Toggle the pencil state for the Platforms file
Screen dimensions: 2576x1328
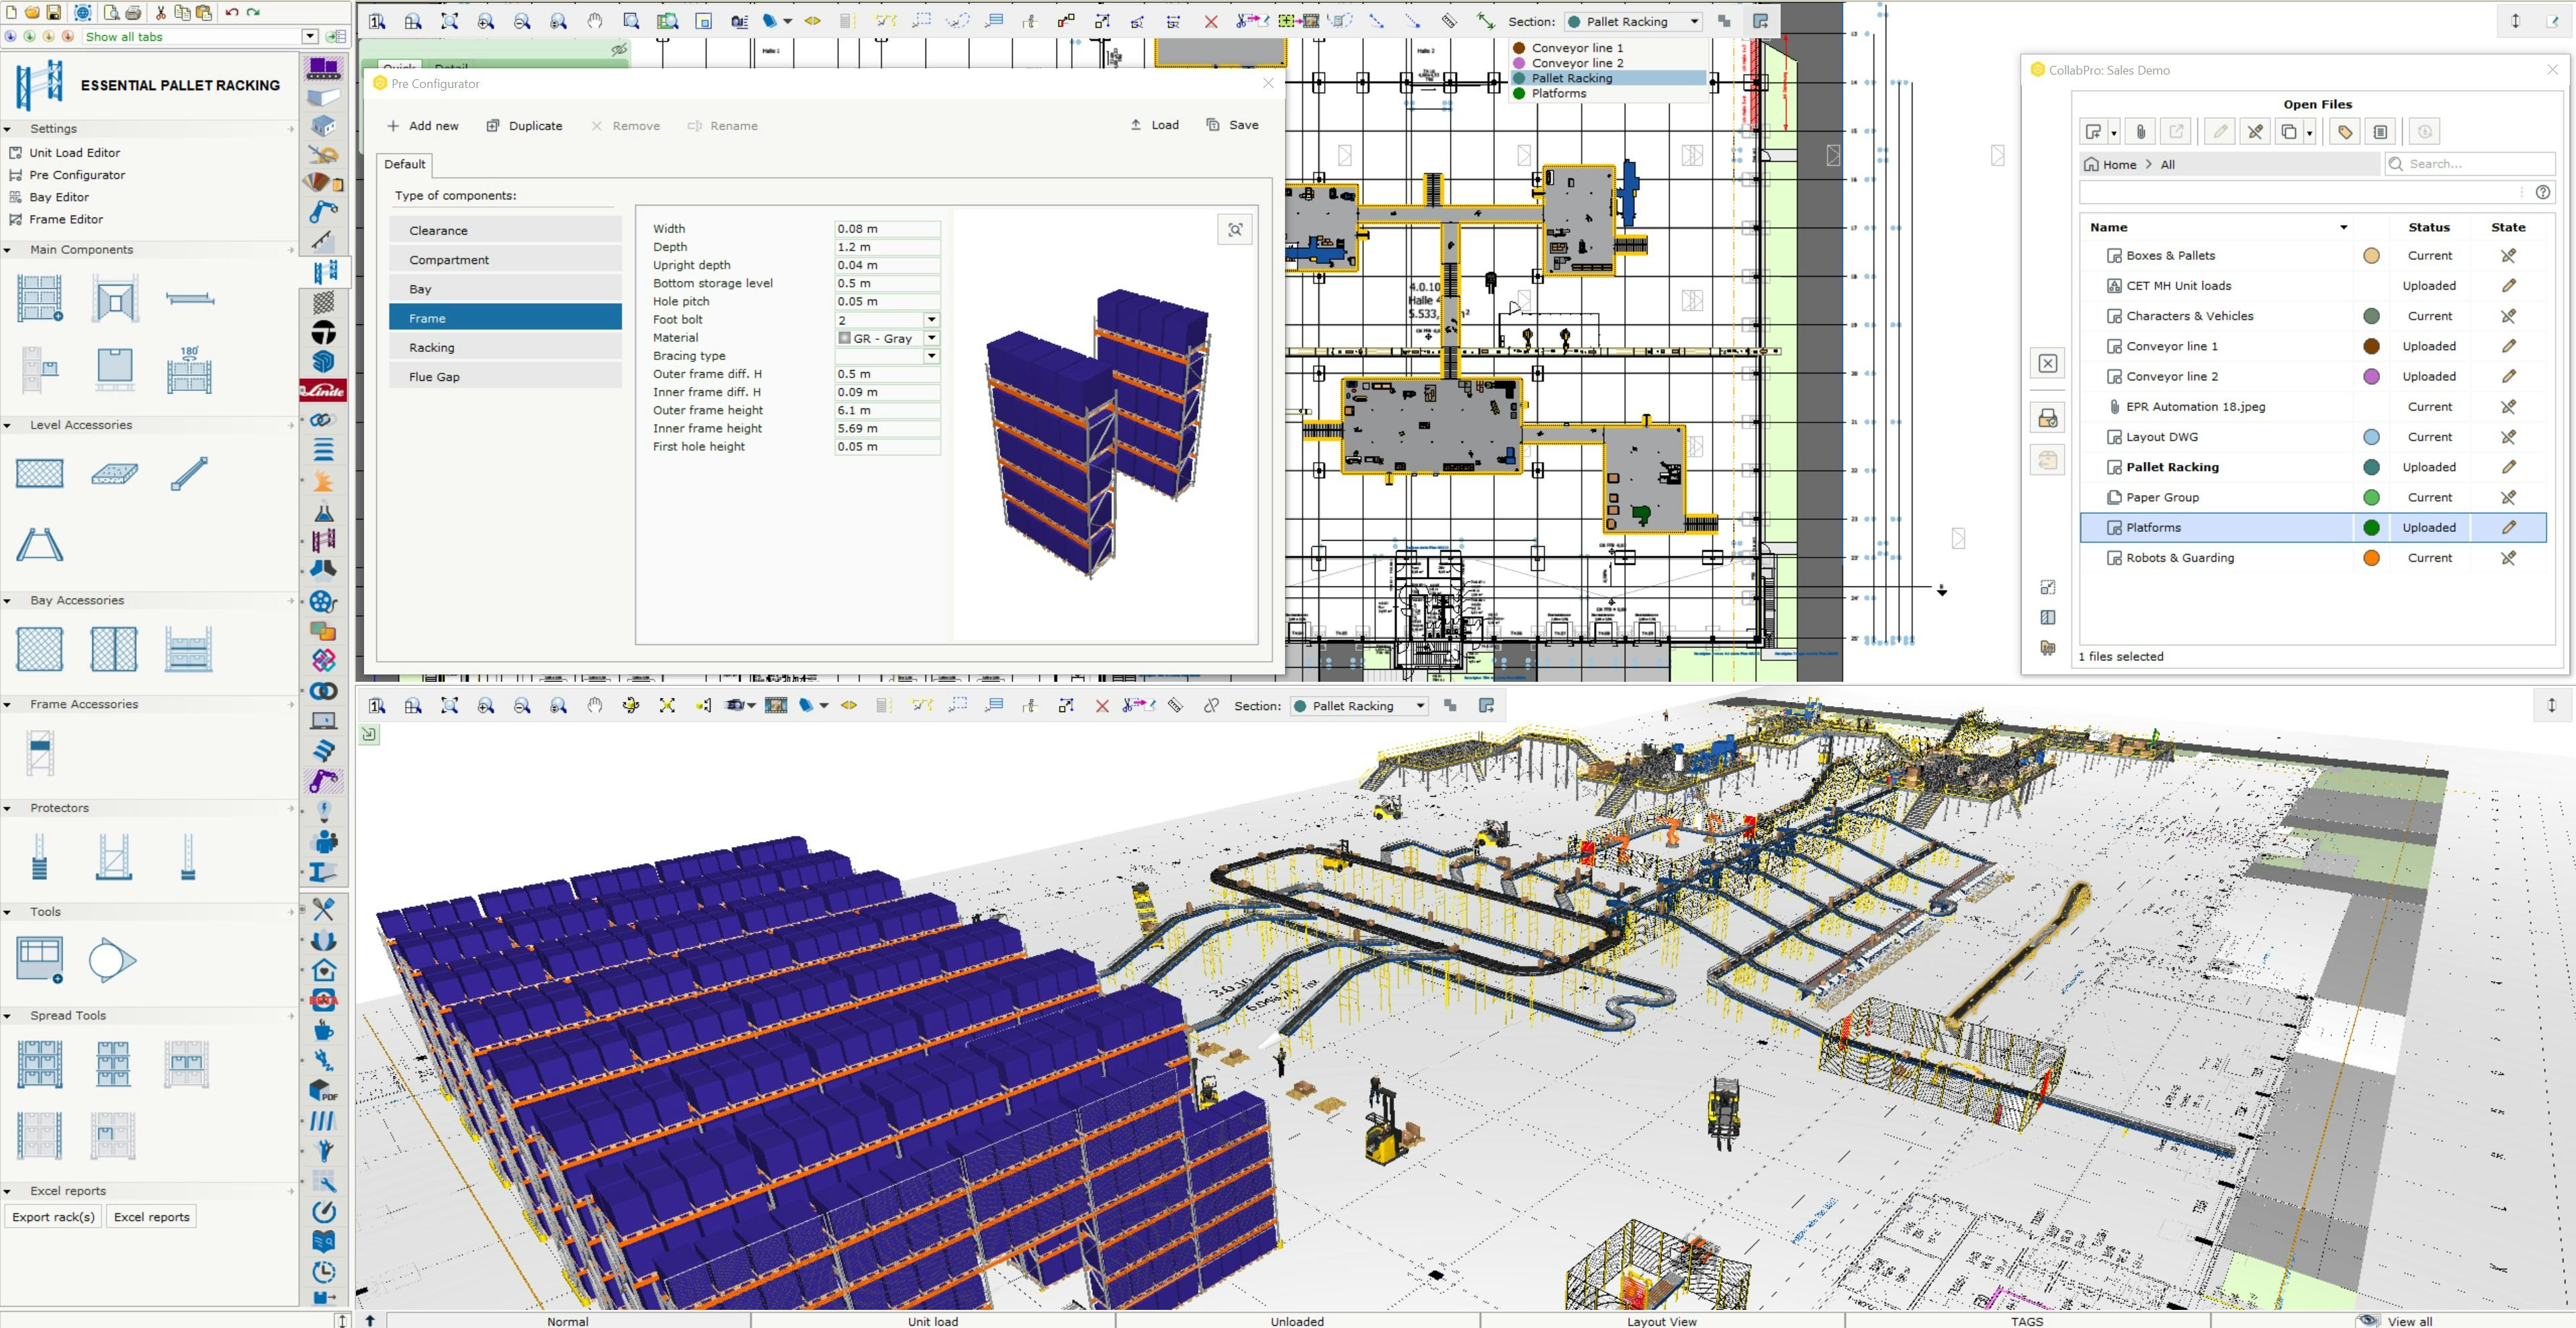[x=2508, y=528]
